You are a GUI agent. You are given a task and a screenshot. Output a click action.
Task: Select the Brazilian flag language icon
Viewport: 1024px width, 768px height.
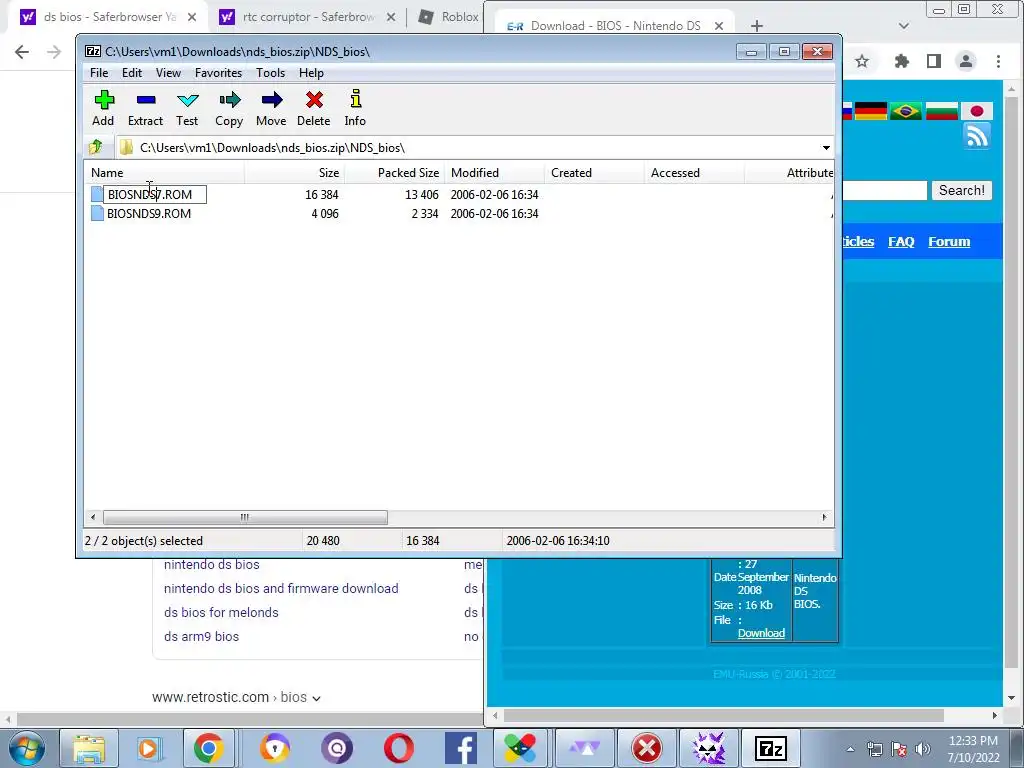906,111
